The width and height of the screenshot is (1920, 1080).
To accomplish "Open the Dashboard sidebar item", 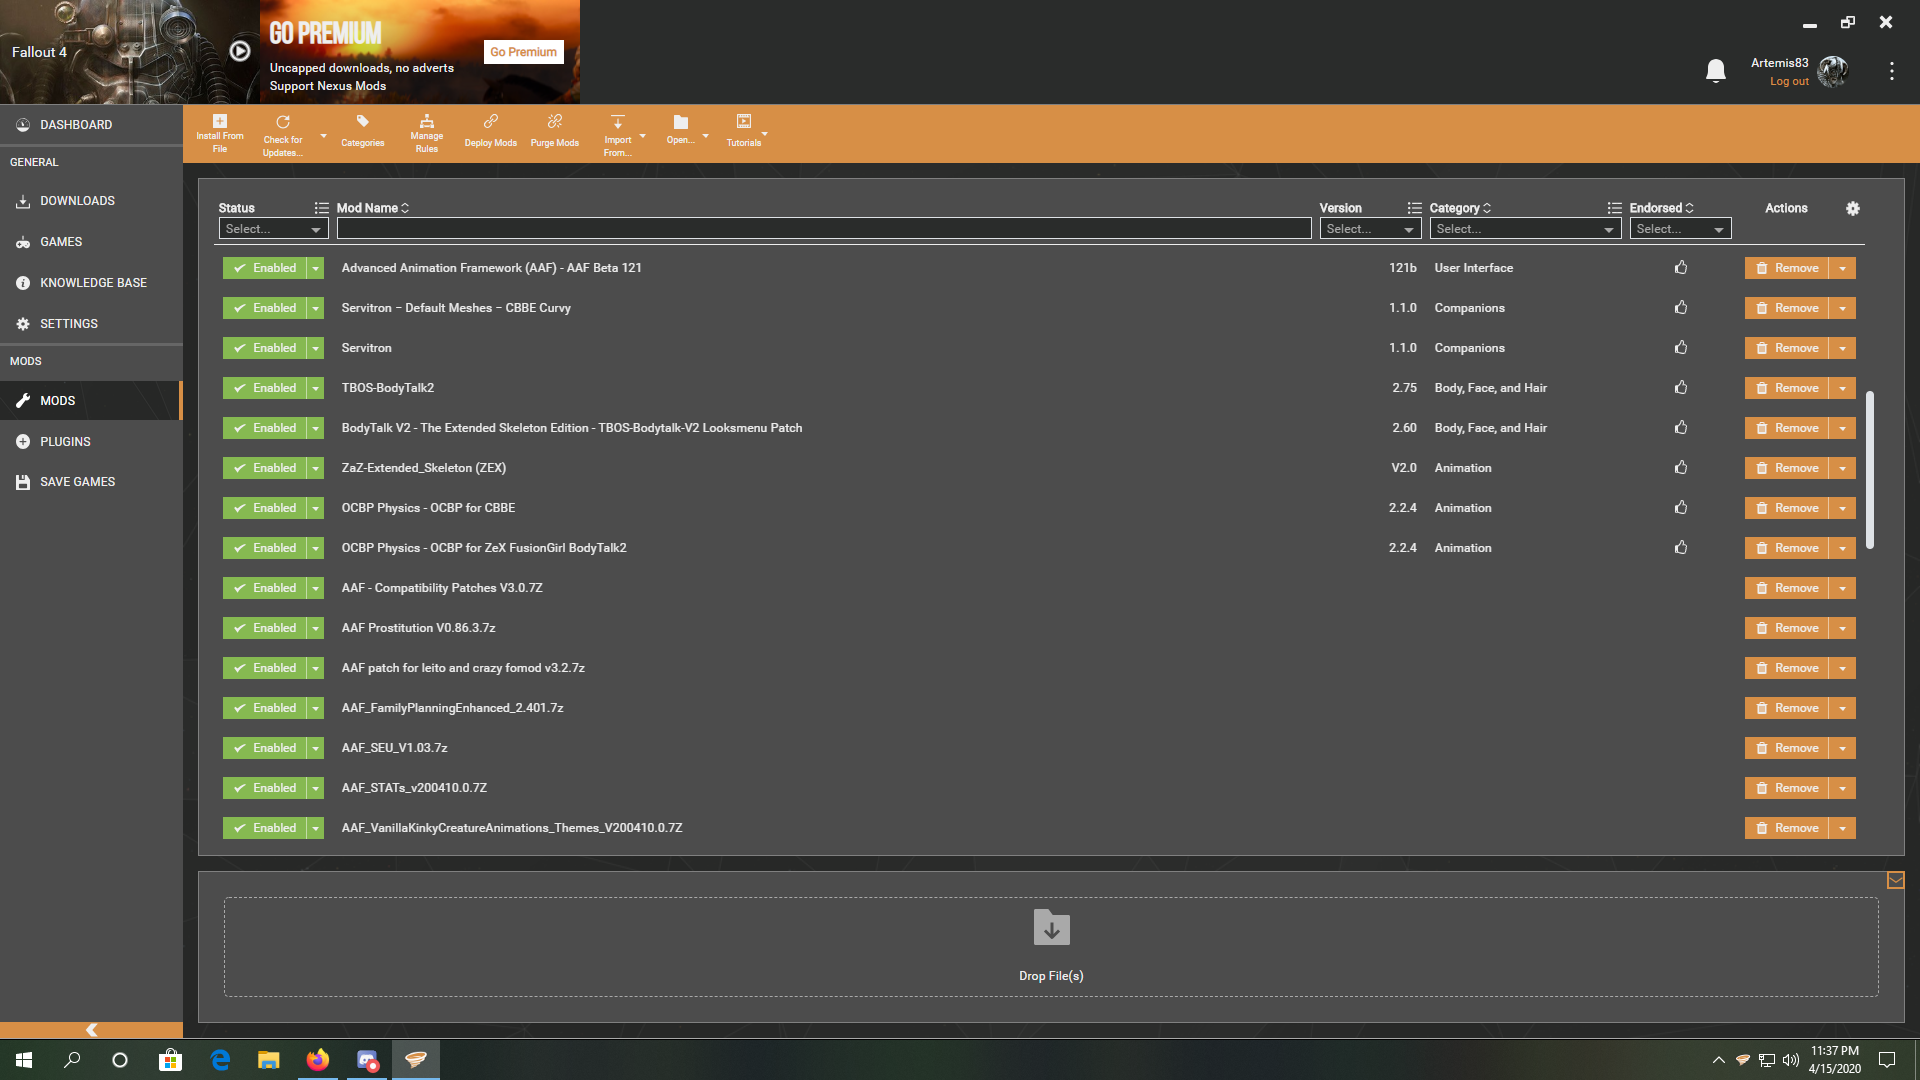I will (91, 125).
